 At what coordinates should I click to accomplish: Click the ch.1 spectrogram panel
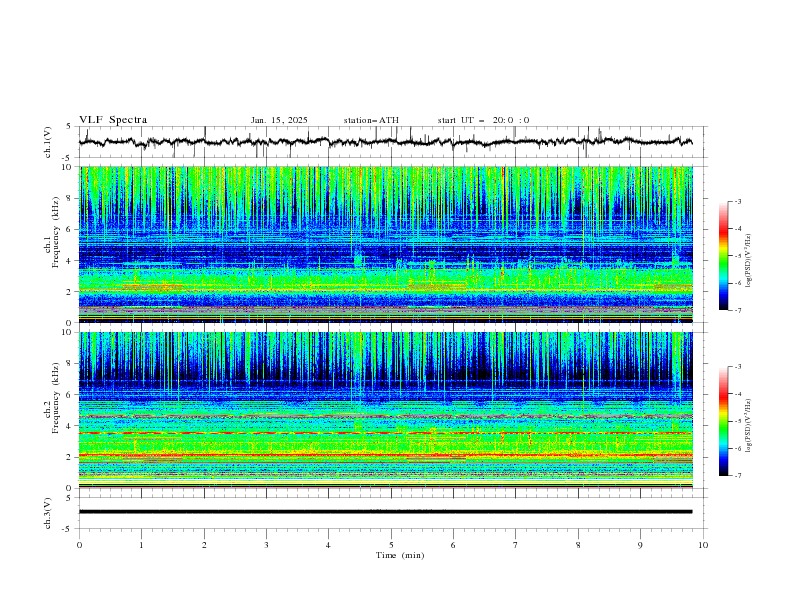point(386,244)
